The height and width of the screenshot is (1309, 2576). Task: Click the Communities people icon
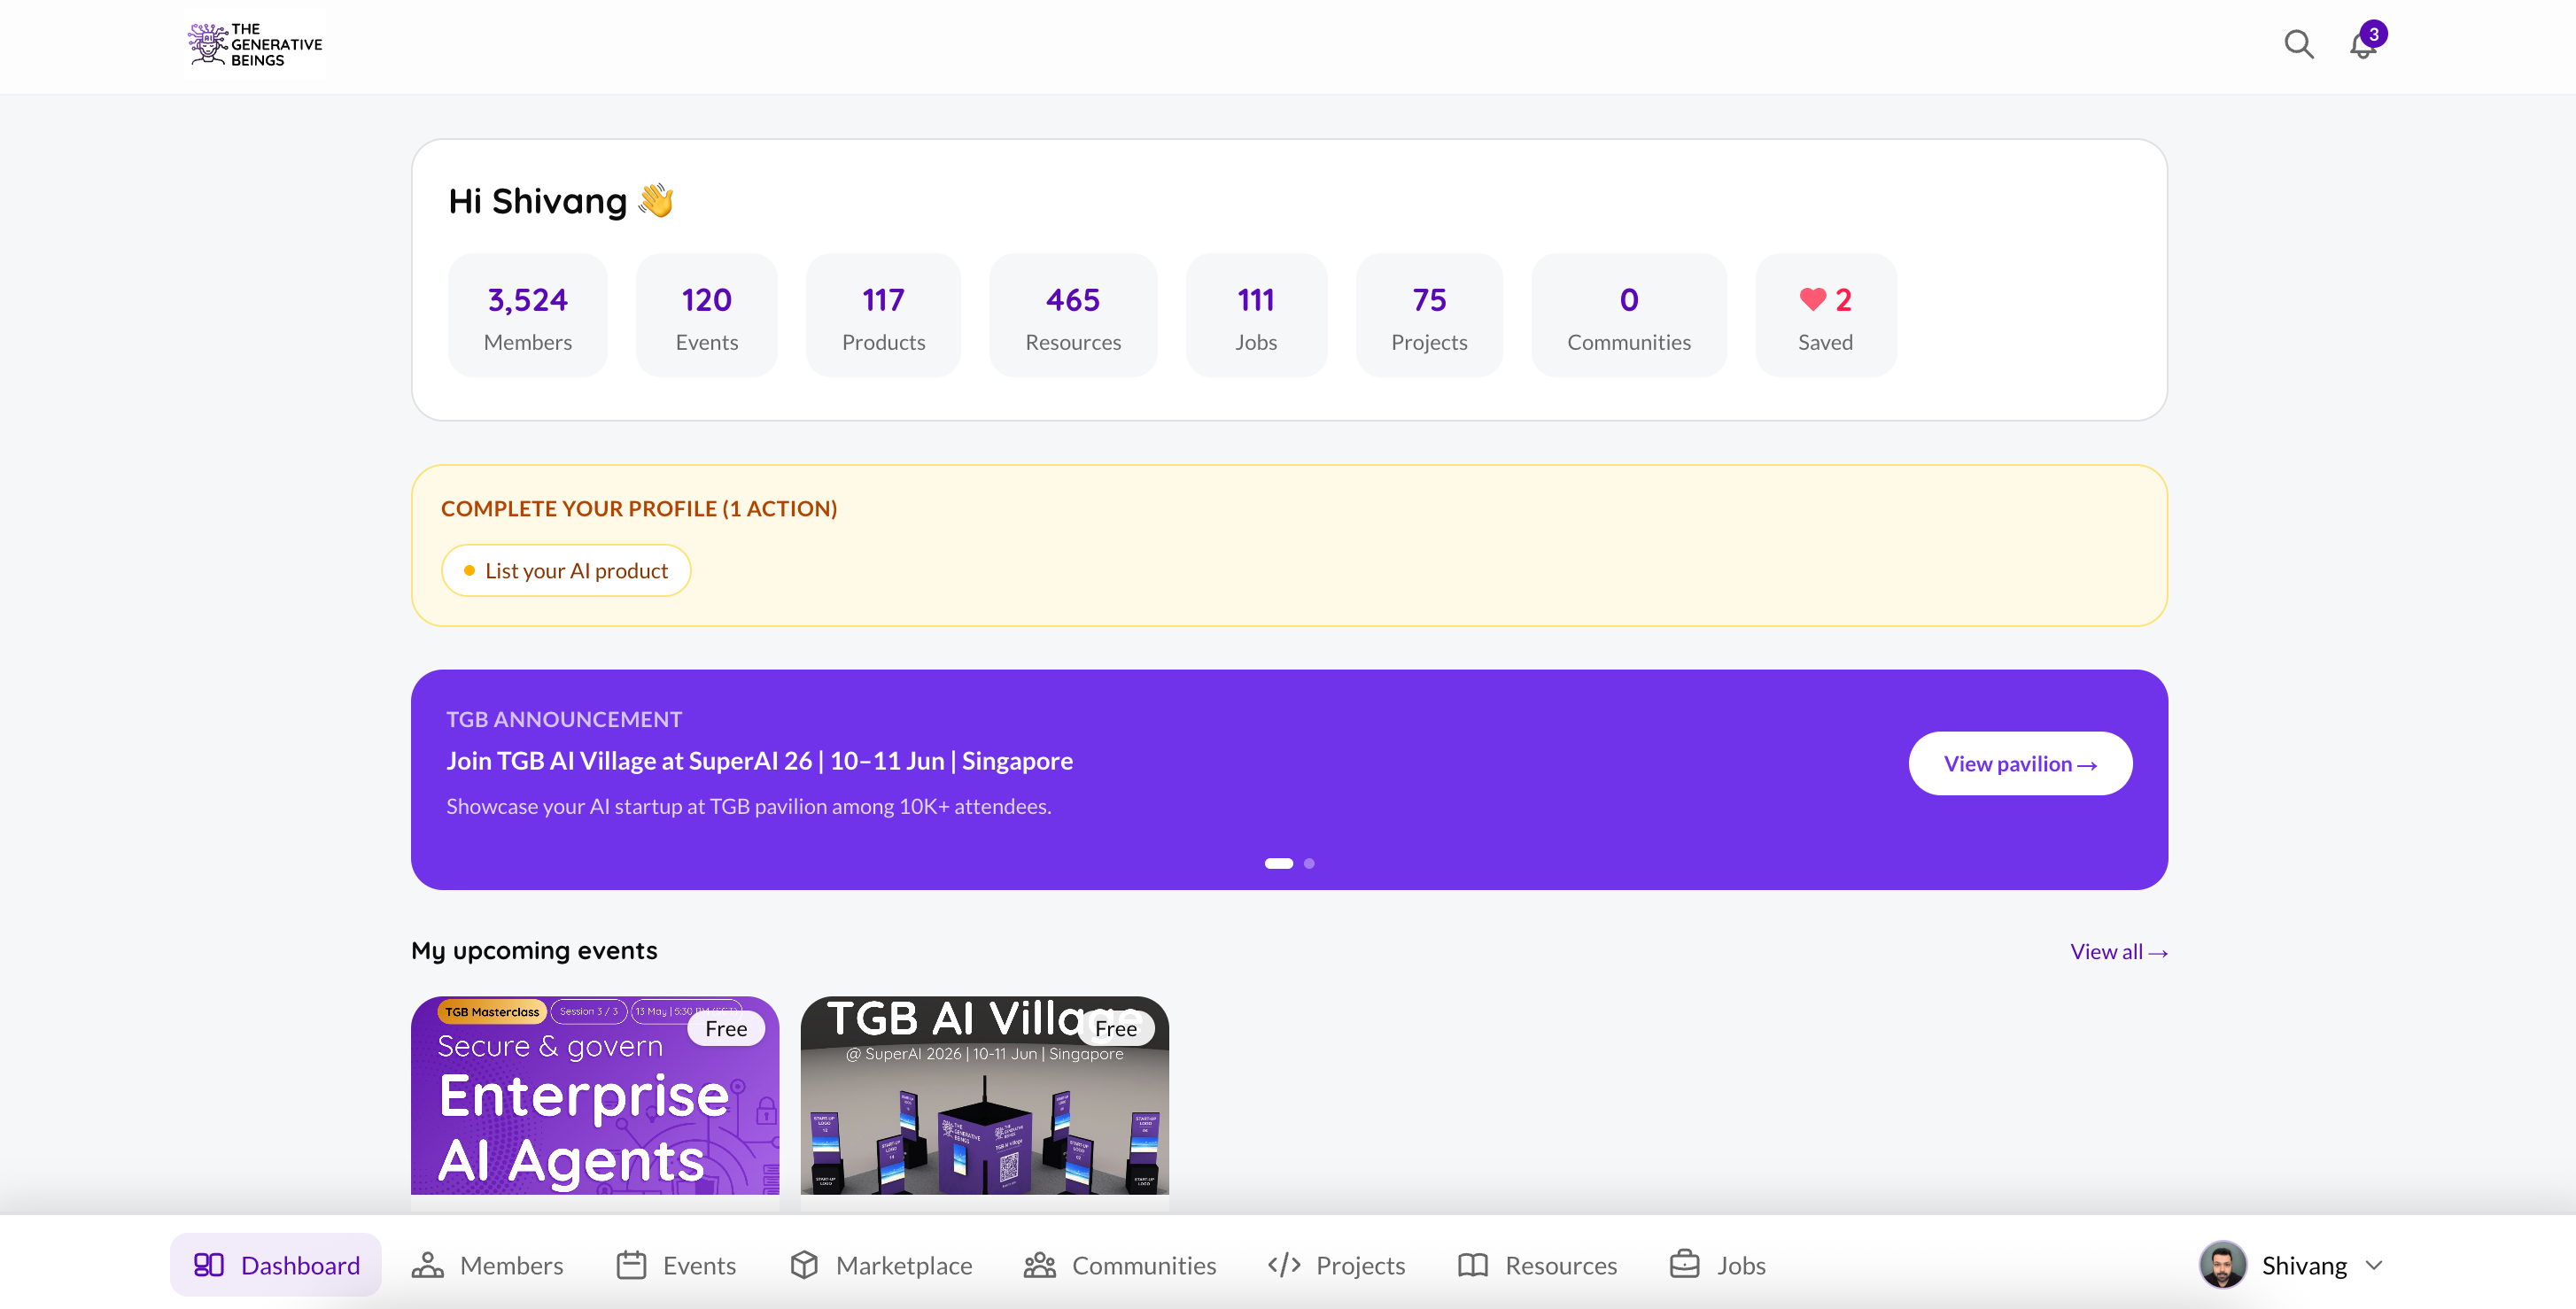1039,1264
